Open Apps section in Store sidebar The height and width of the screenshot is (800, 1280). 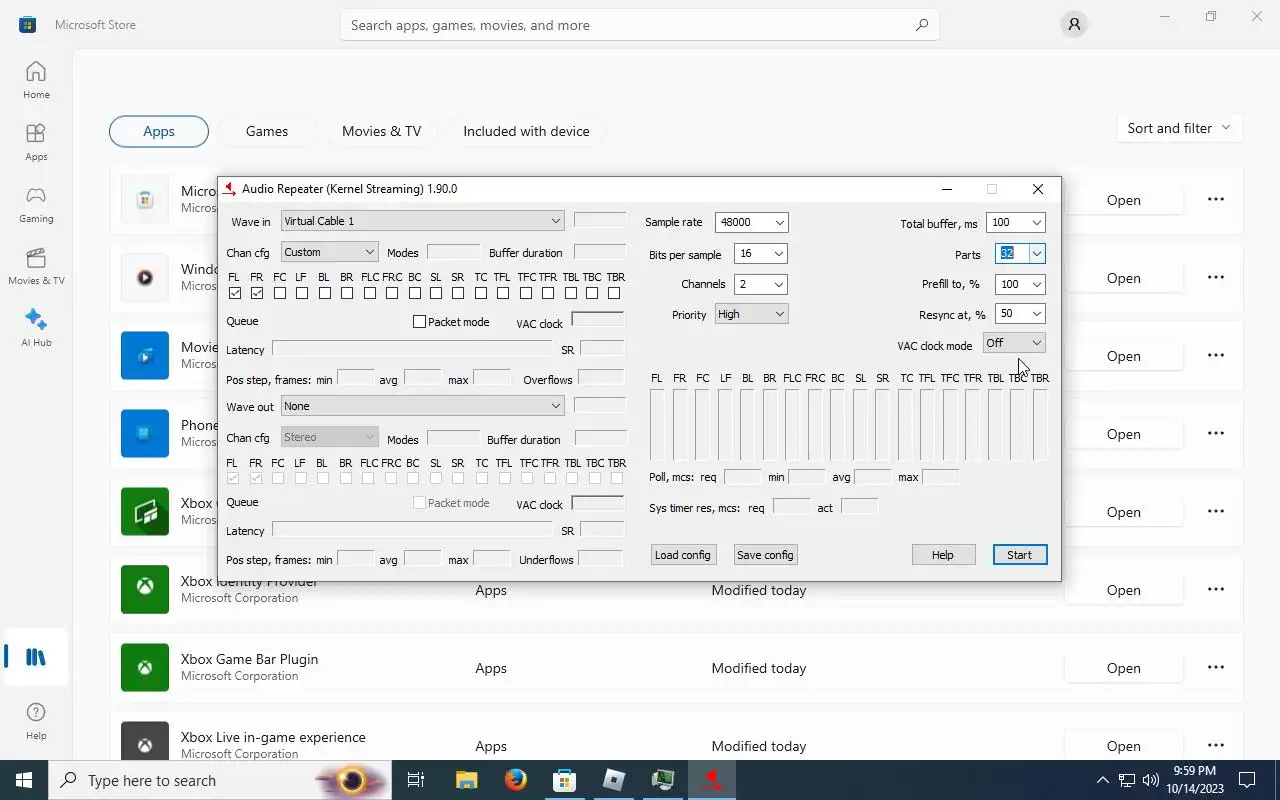tap(36, 142)
